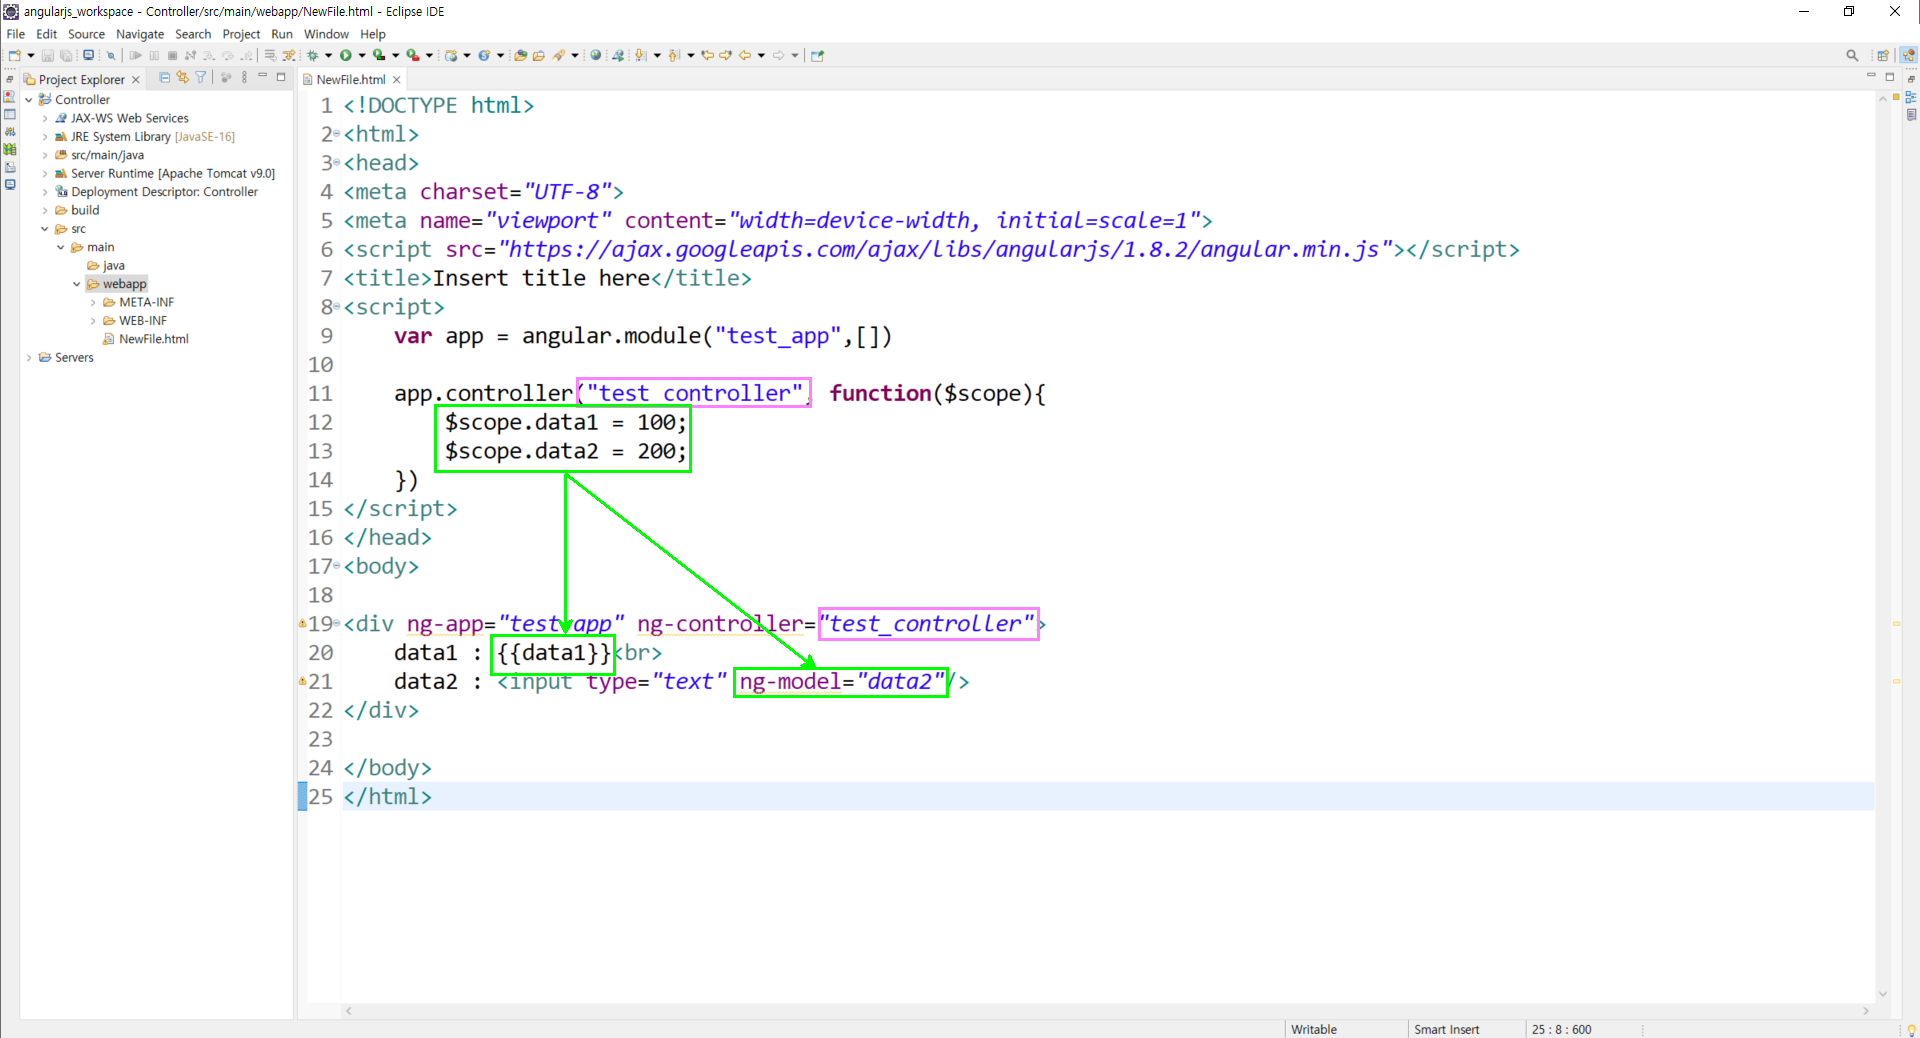Click the Back navigation arrow icon
The width and height of the screenshot is (1920, 1038).
[745, 56]
